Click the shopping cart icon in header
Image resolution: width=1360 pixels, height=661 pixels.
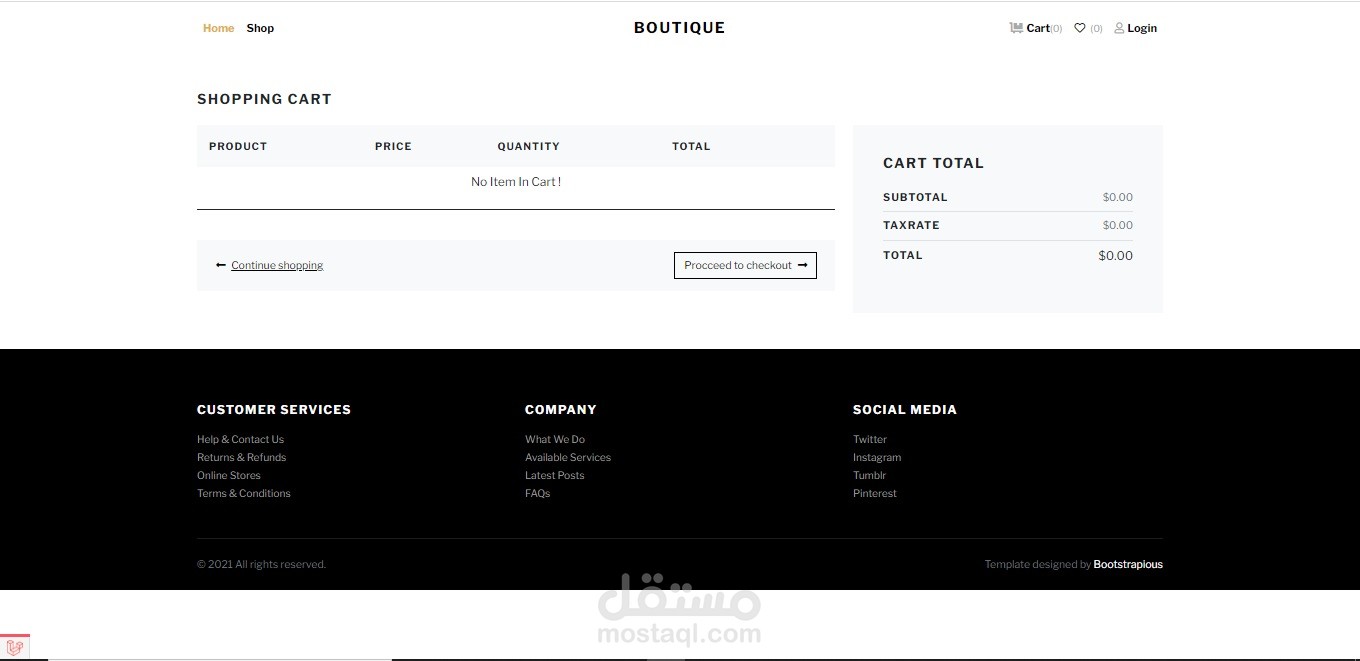tap(1016, 28)
